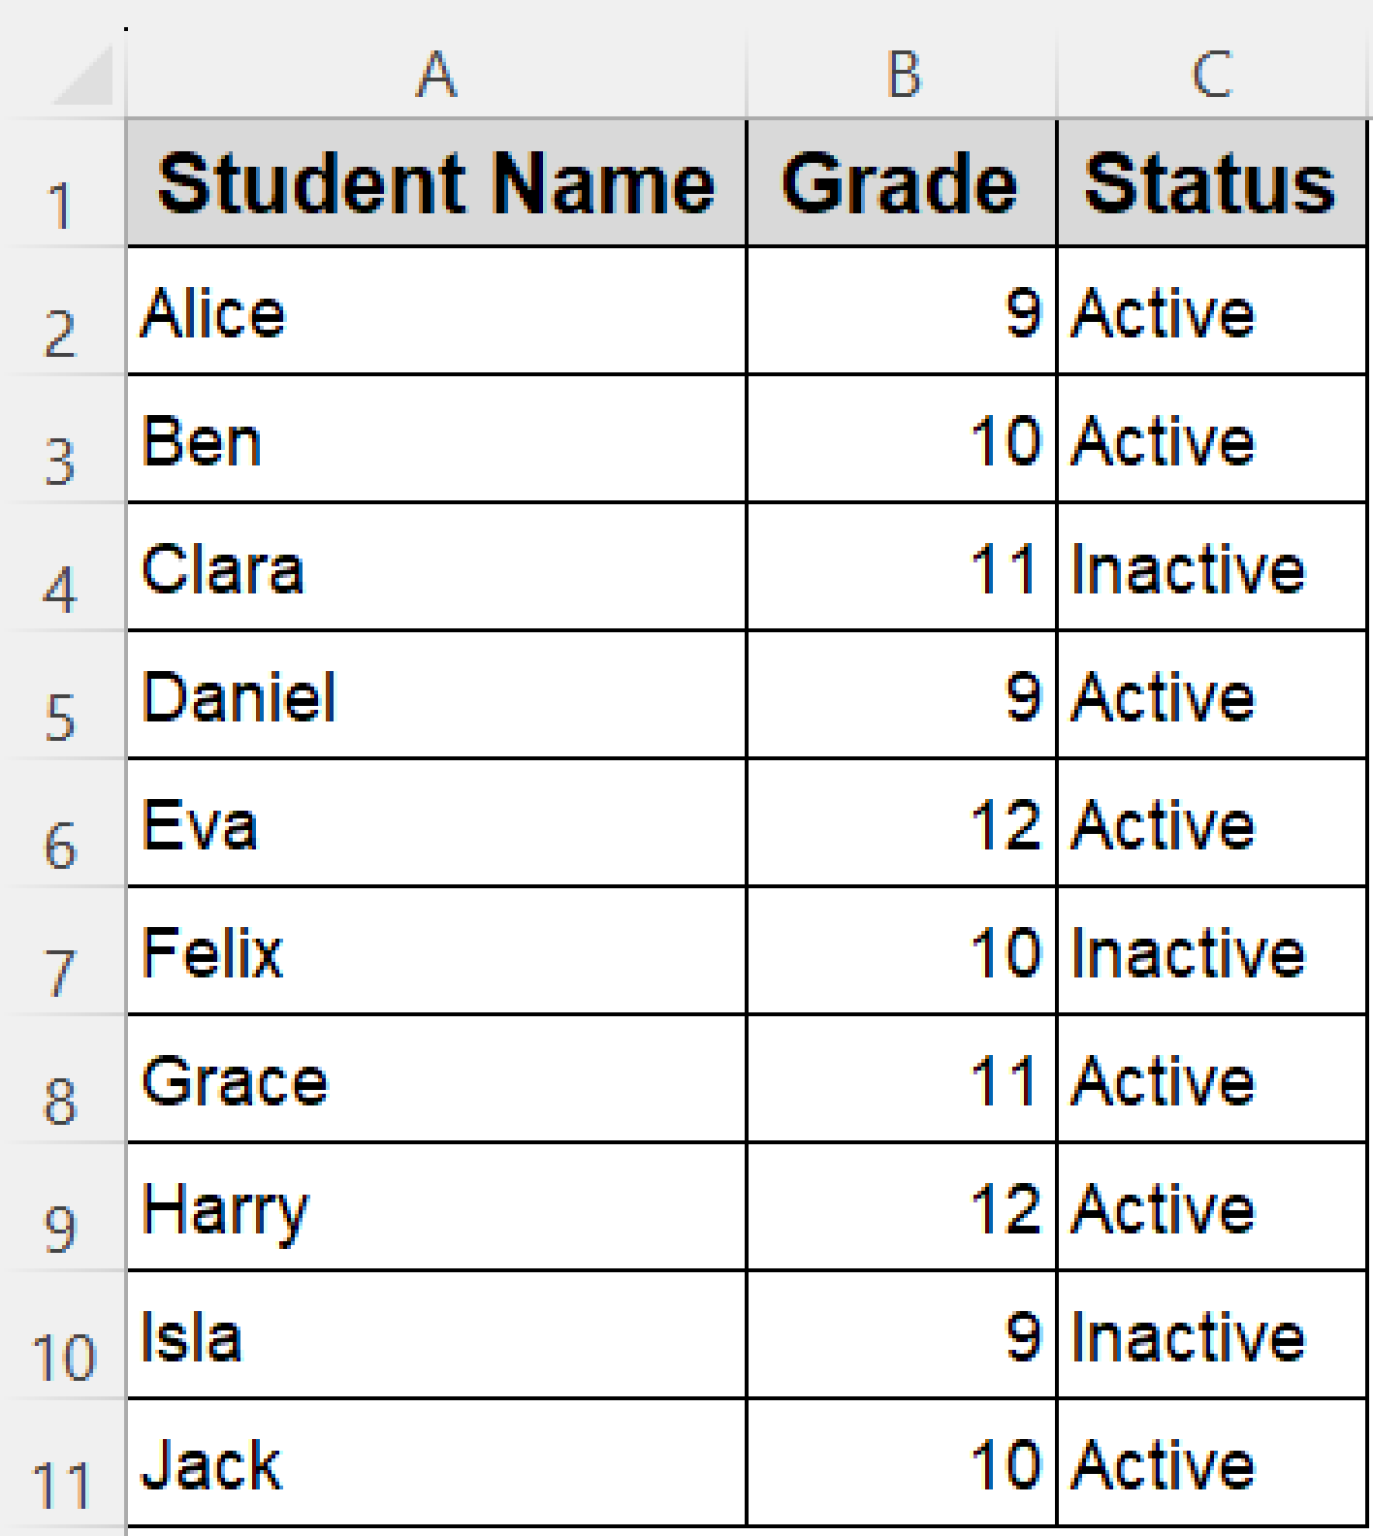Select Grace's Active status cell
Screen dimensions: 1373x1536
coord(1212,1080)
